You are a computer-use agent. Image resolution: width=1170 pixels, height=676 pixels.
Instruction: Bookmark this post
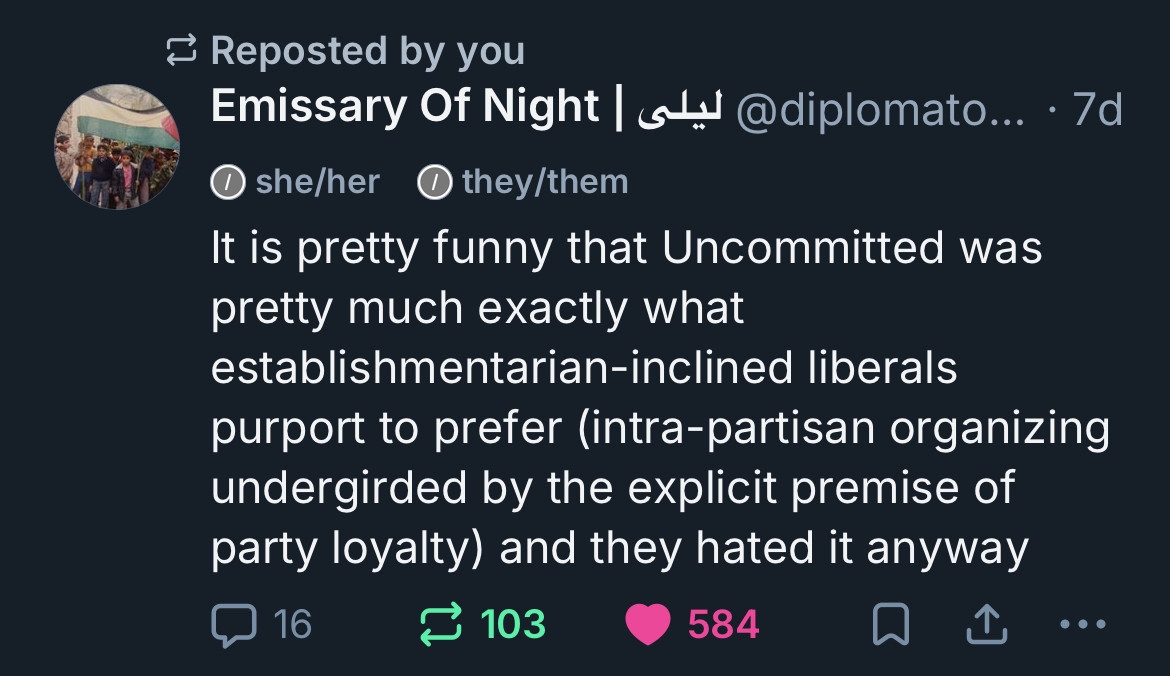coord(888,625)
